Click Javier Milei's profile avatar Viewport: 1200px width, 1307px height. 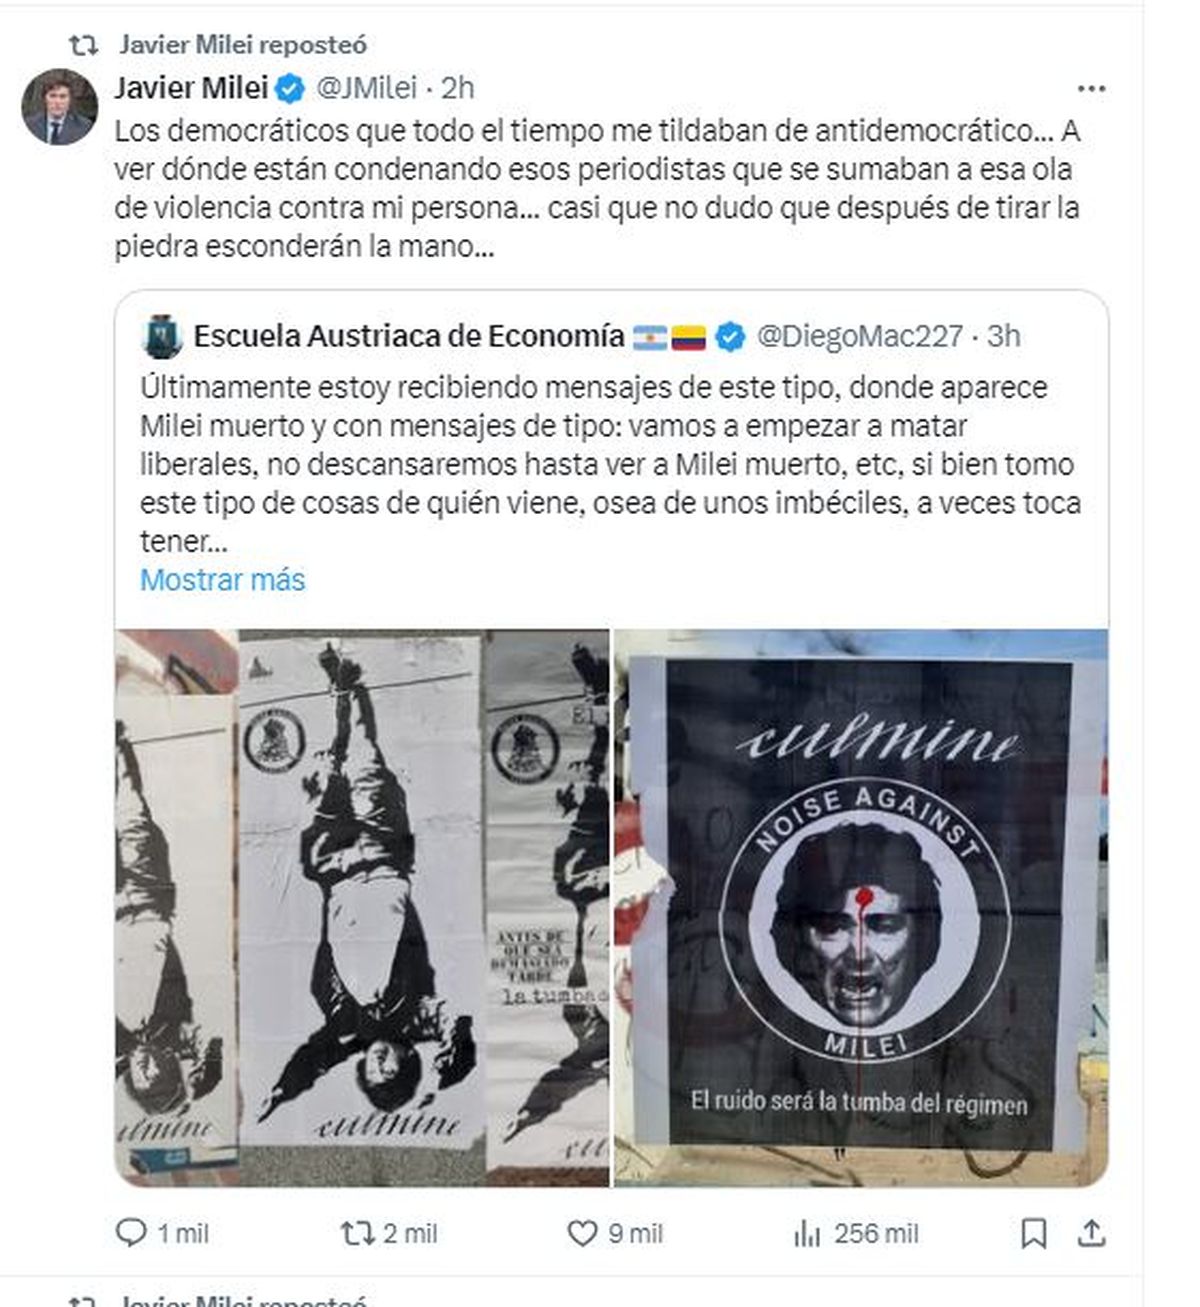pos(59,107)
